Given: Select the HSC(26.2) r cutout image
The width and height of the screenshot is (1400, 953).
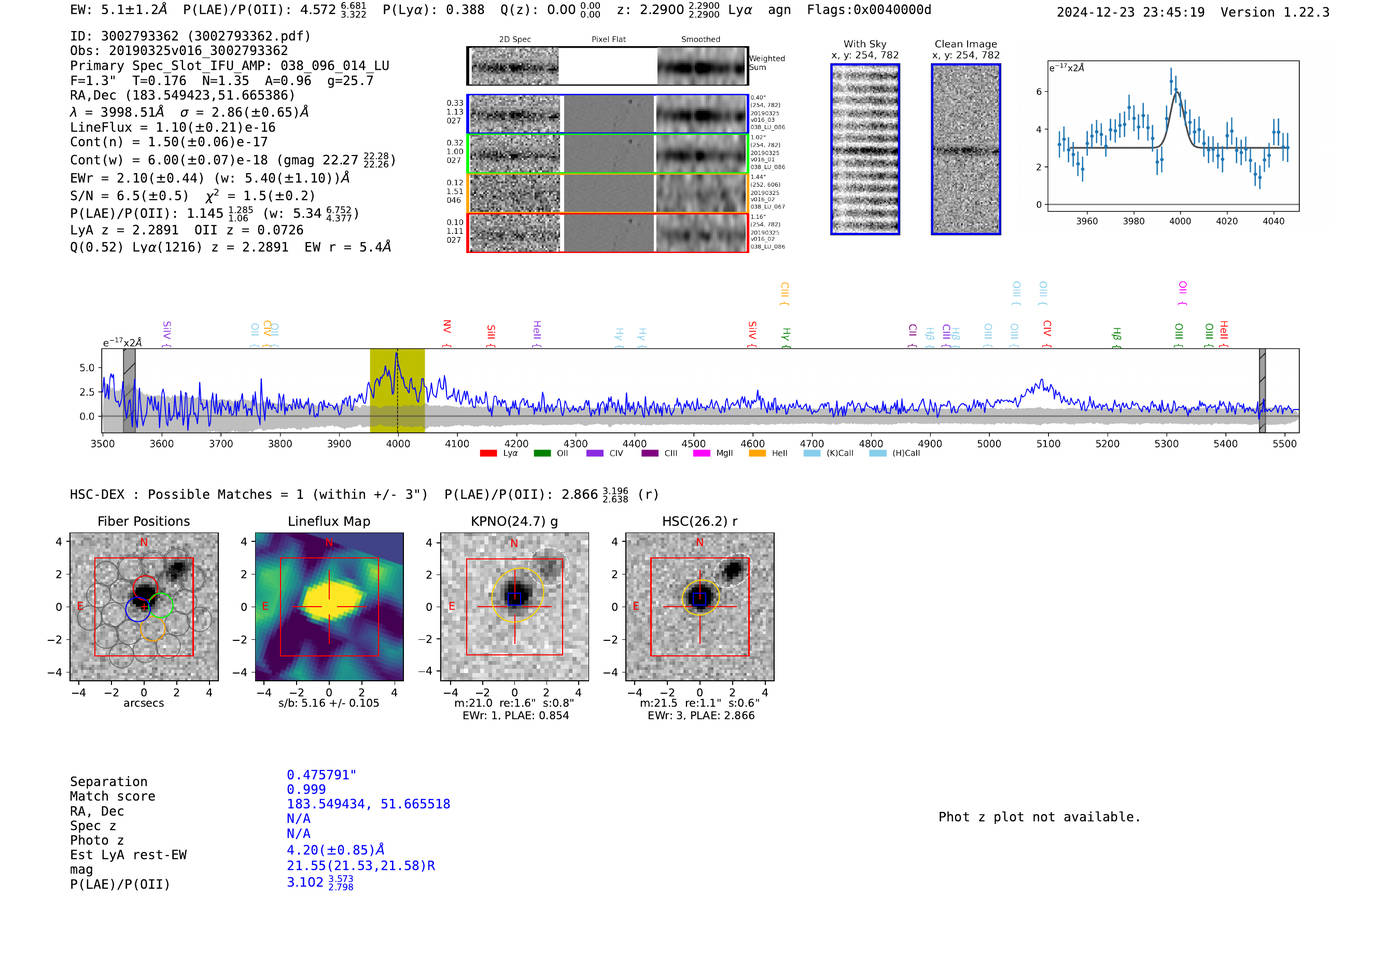Looking at the screenshot, I should point(700,607).
